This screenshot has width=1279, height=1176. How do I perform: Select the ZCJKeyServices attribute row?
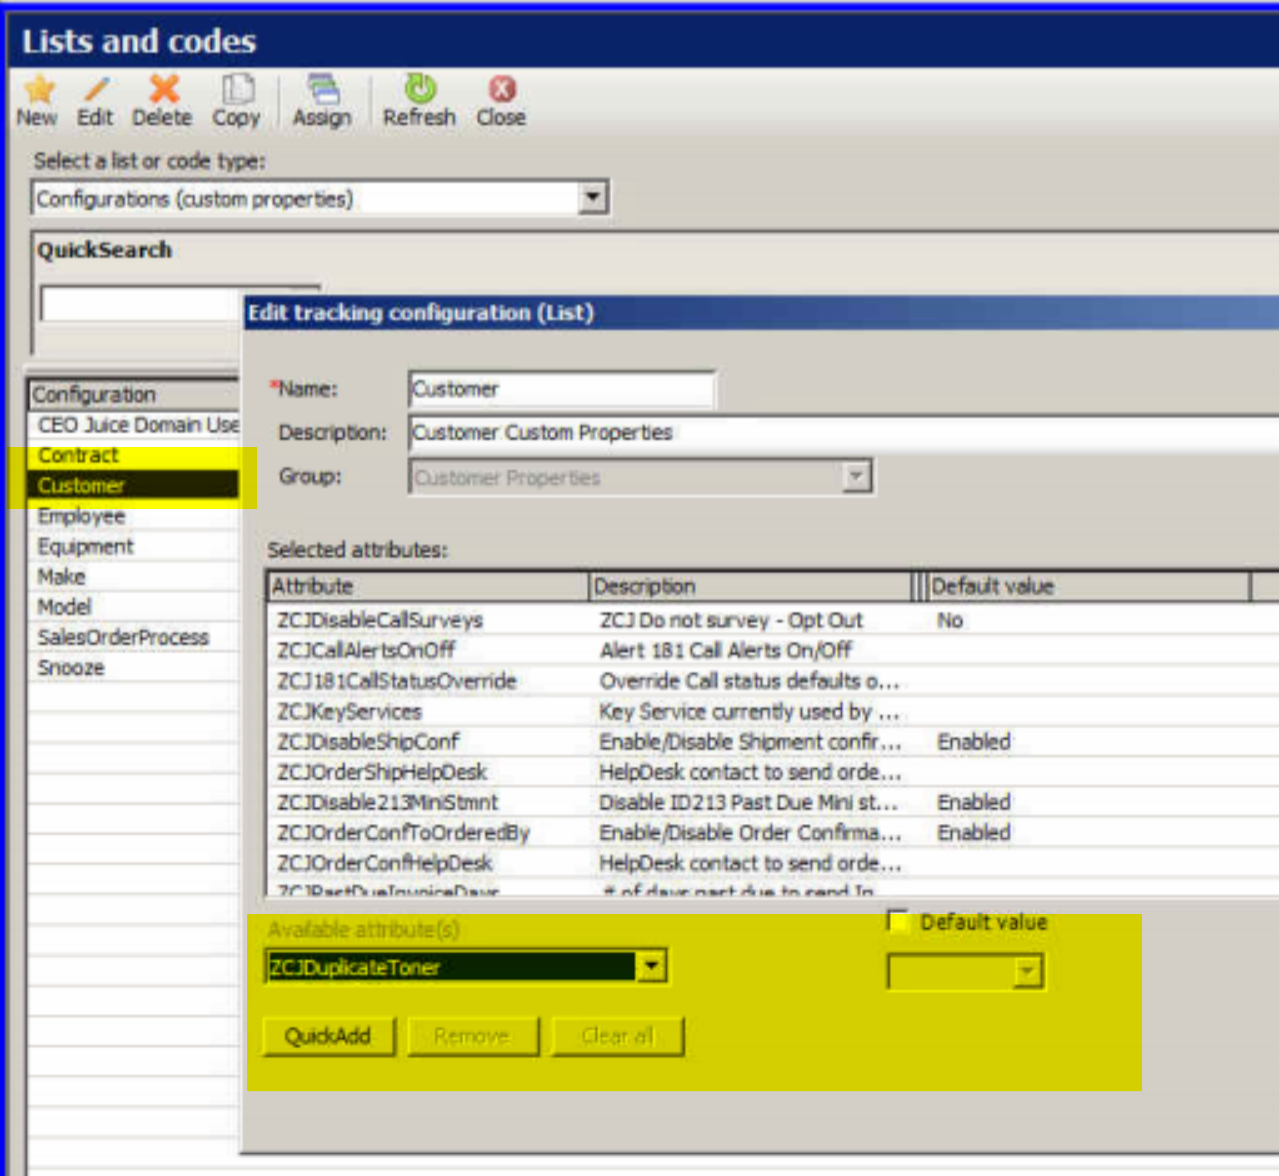(x=773, y=712)
